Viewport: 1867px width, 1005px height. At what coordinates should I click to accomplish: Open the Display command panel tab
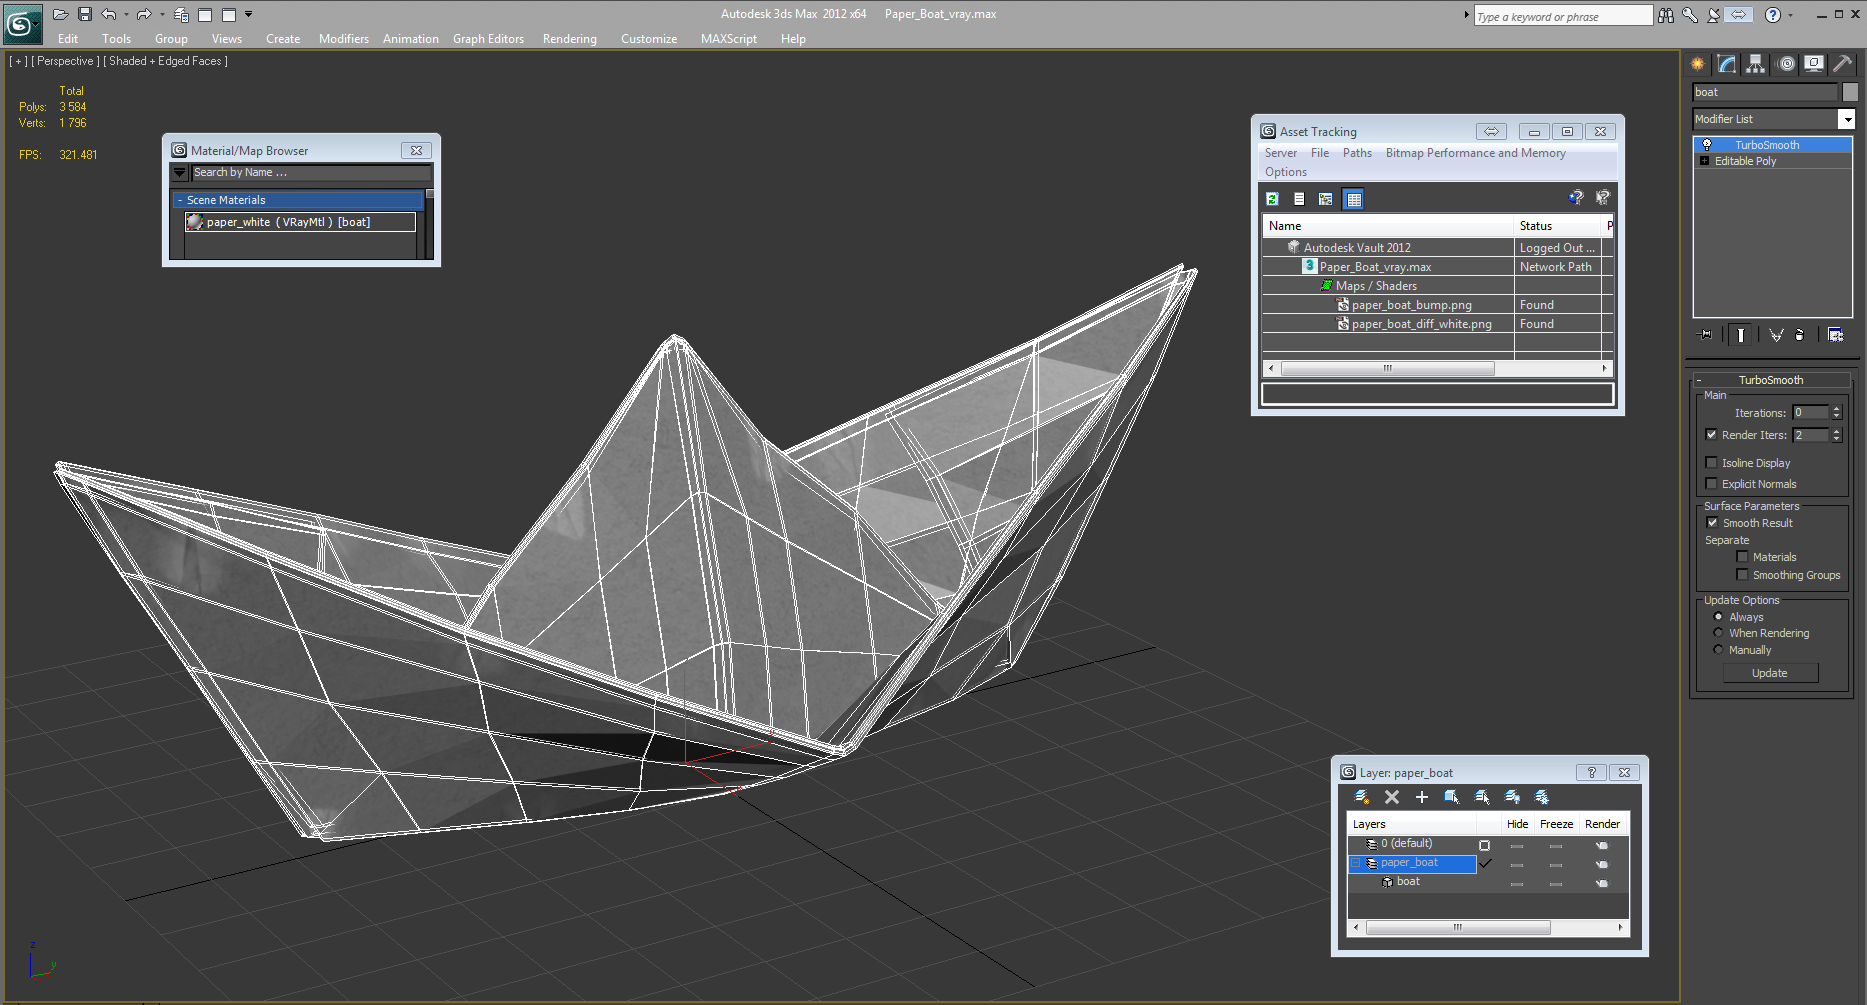click(1814, 64)
